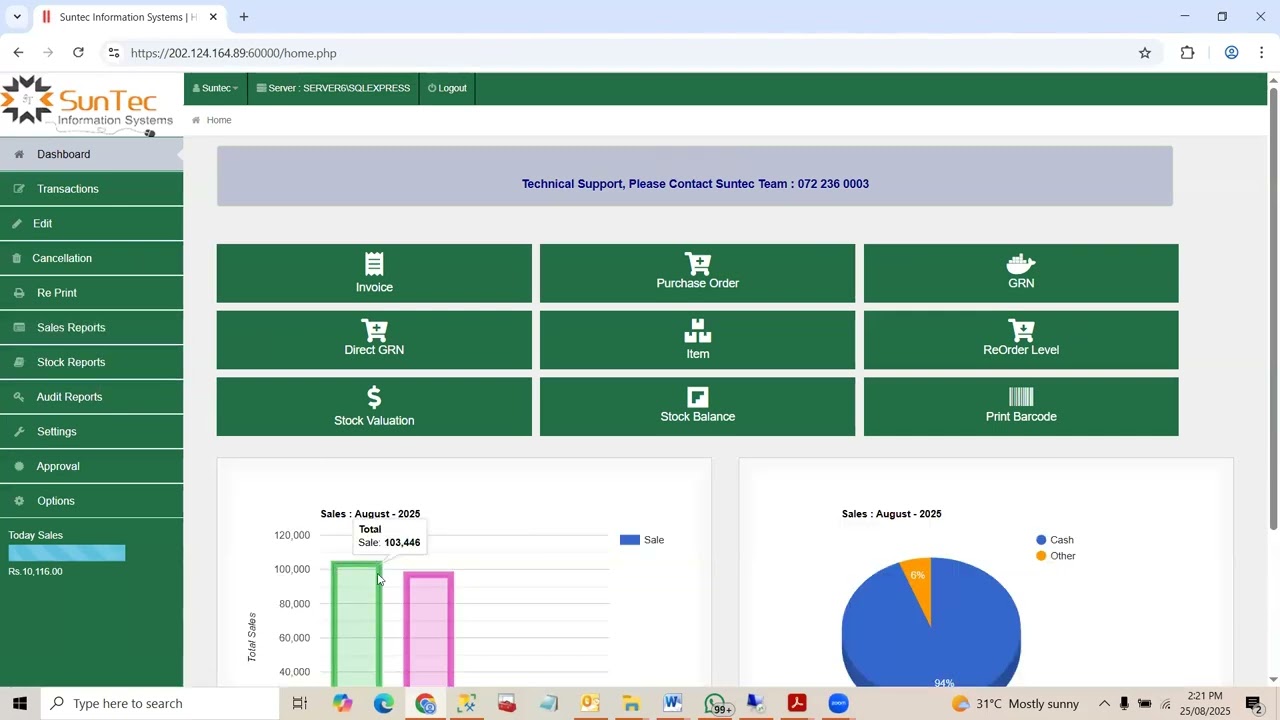Open Settings in the sidebar
This screenshot has width=1280, height=720.
tap(91, 432)
